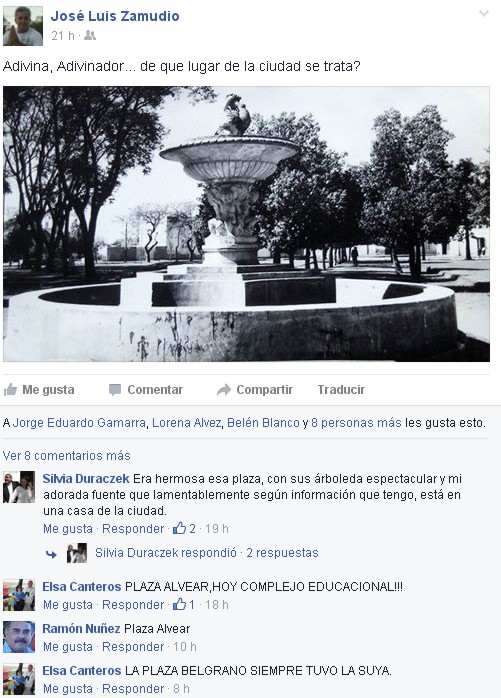The width and height of the screenshot is (501, 698).
Task: Click the Compartir arrow icon
Action: click(x=224, y=390)
